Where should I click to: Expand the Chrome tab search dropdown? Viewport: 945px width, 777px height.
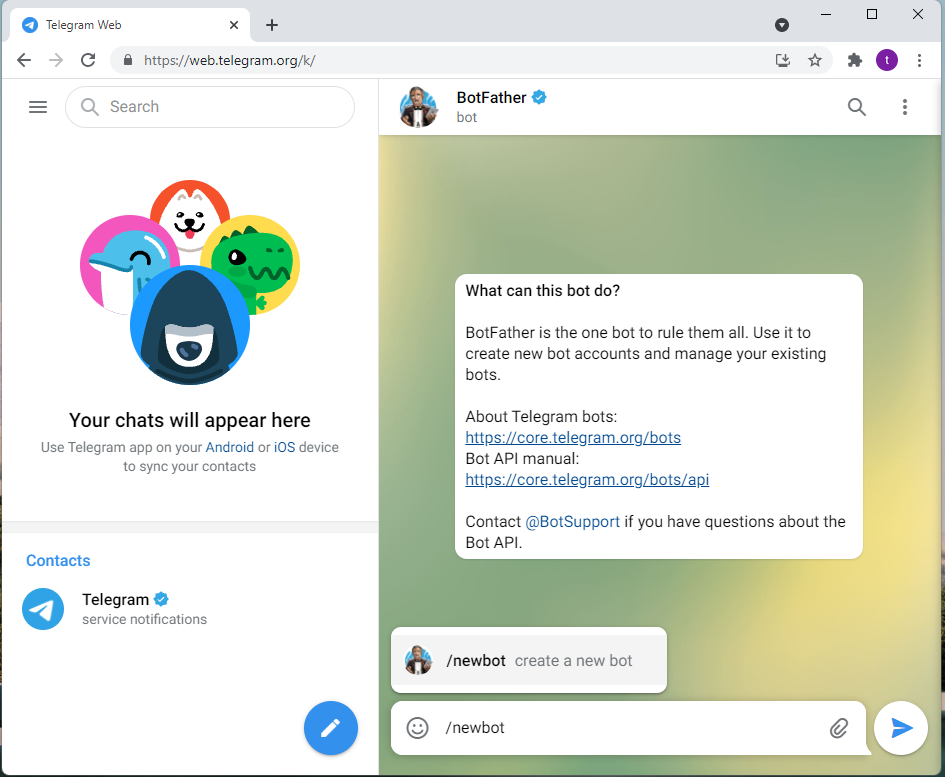click(782, 25)
